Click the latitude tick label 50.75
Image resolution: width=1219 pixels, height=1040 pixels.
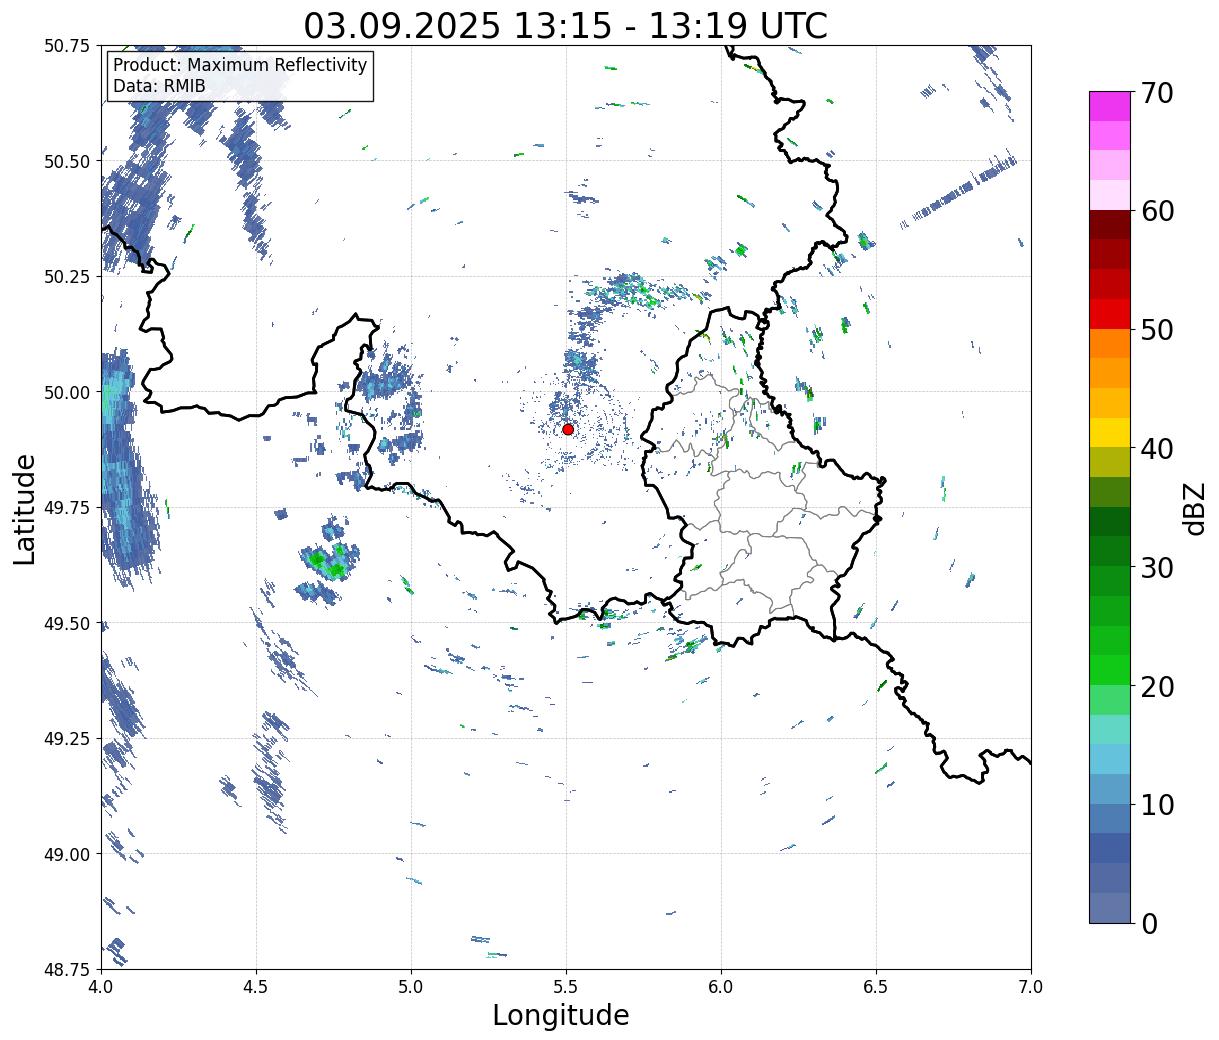[67, 46]
